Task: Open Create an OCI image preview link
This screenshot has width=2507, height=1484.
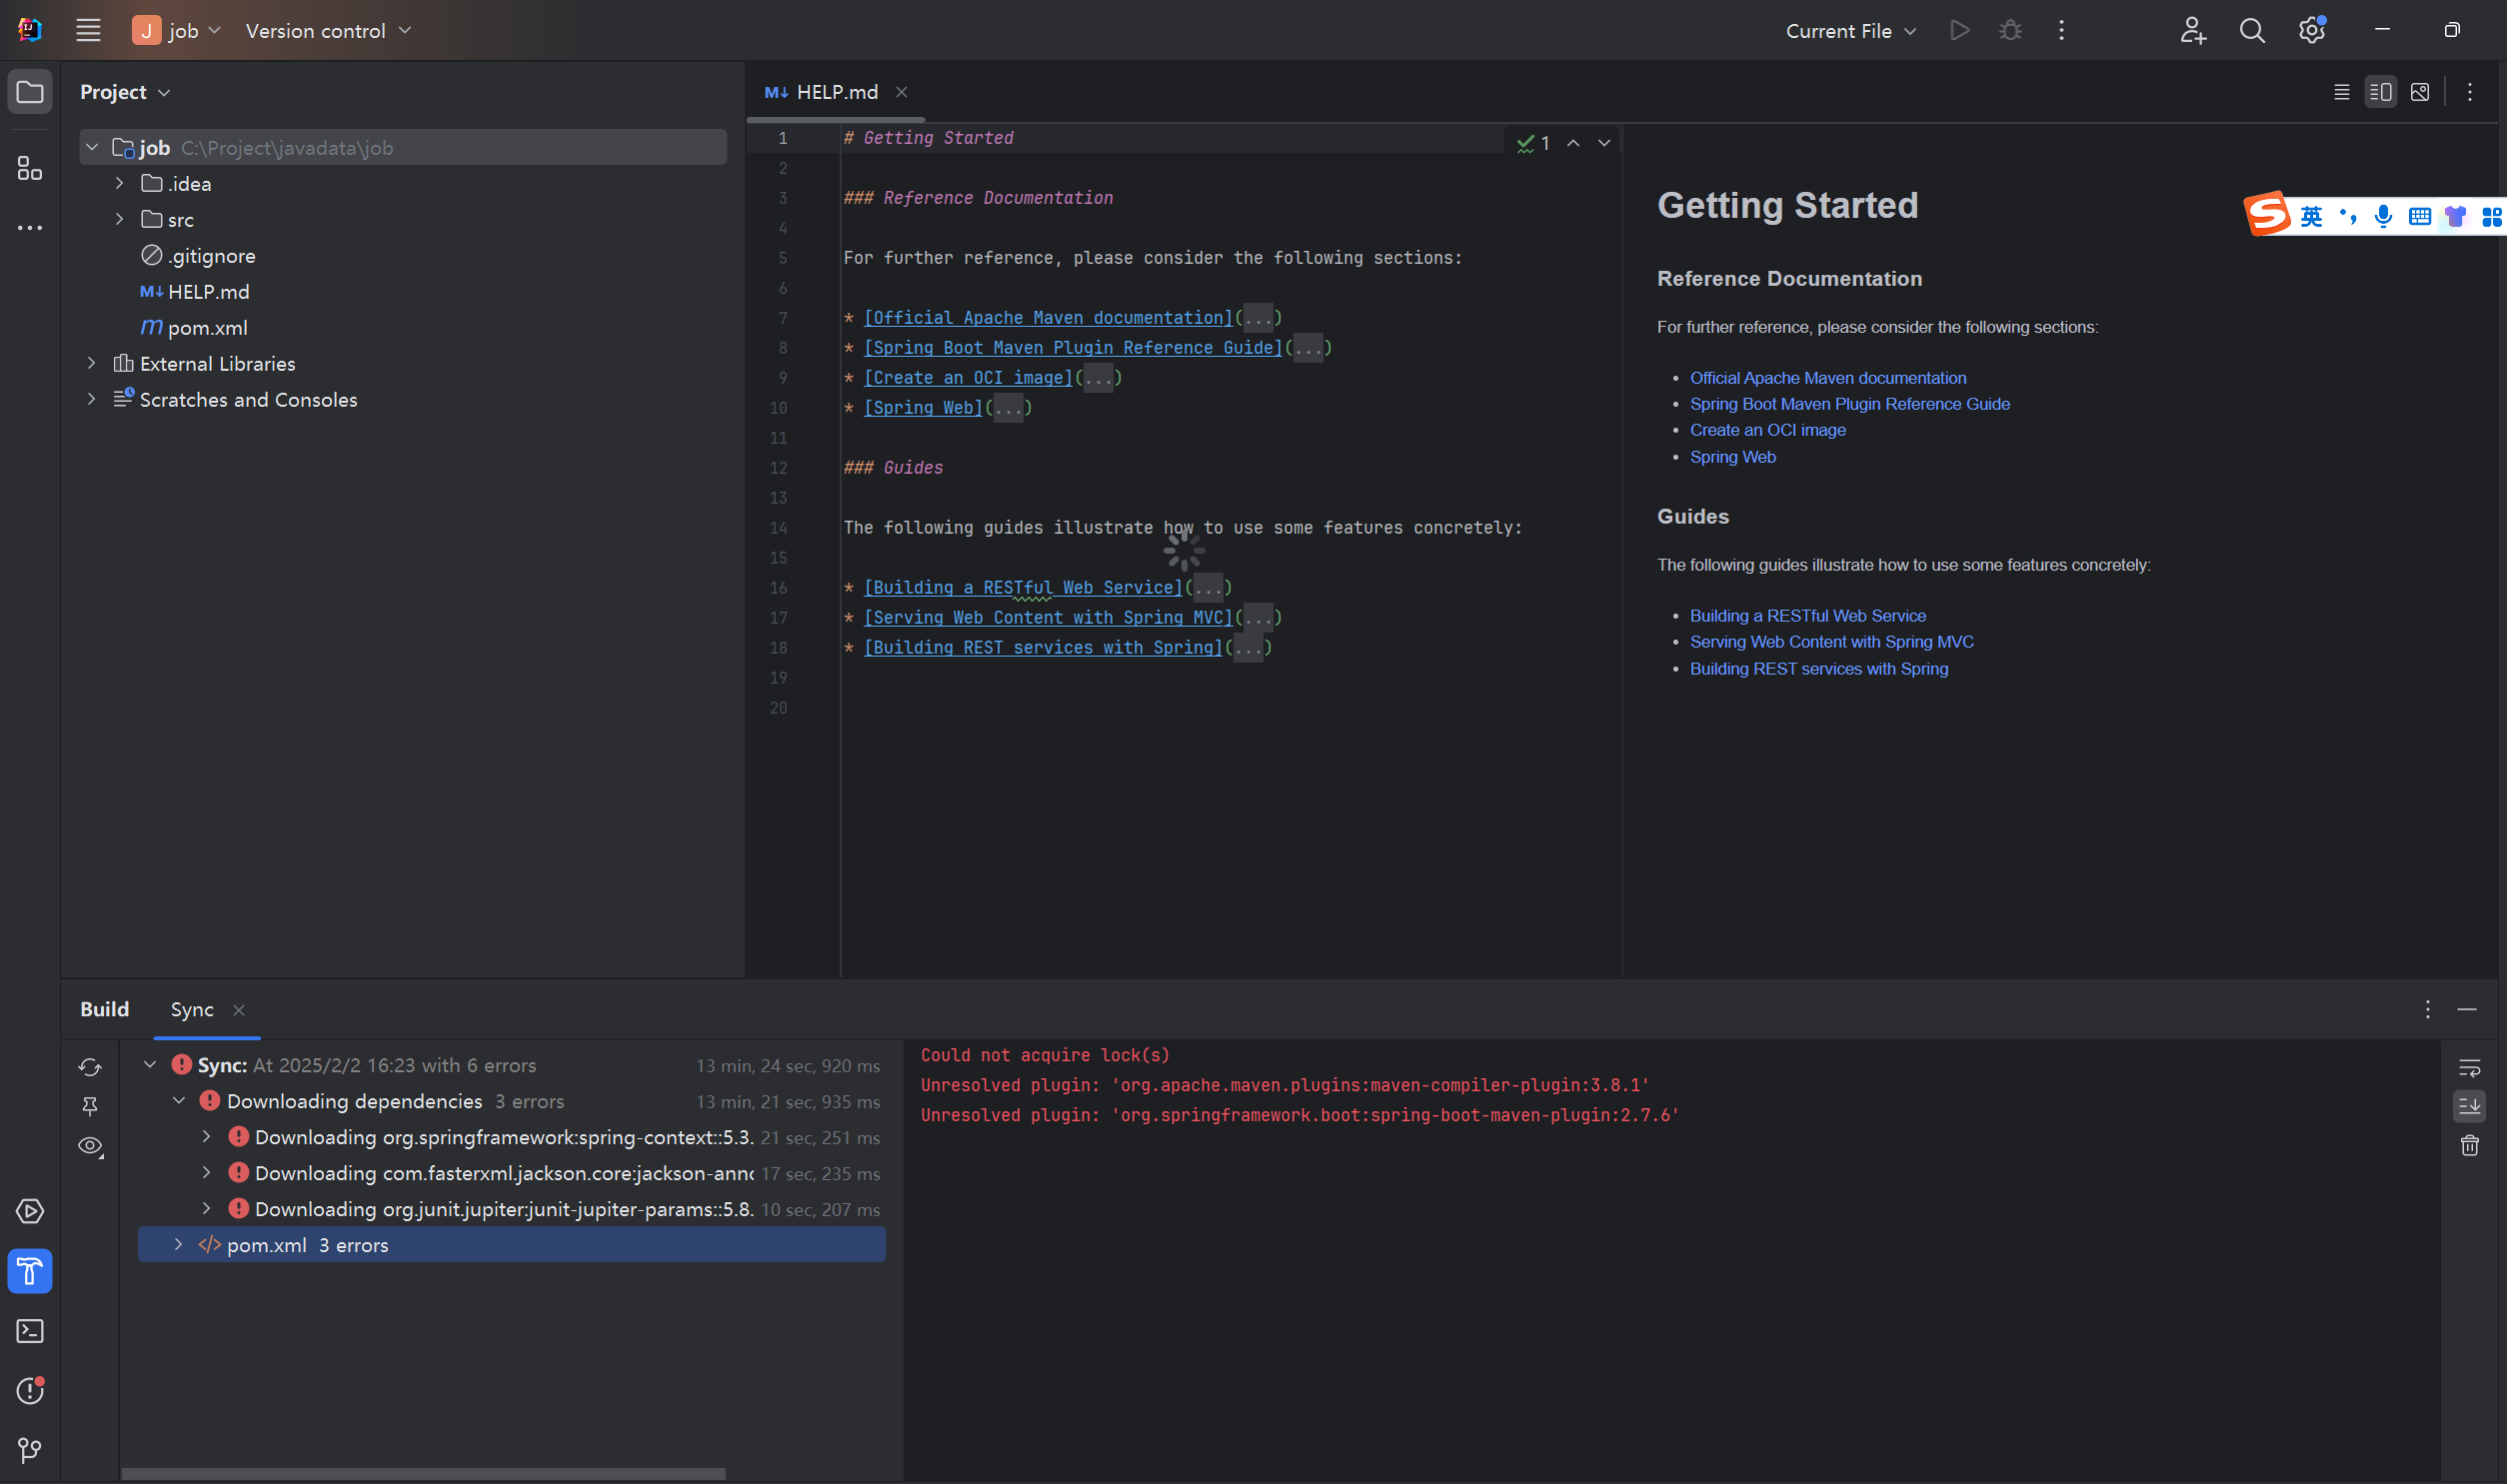Action: 1767,430
